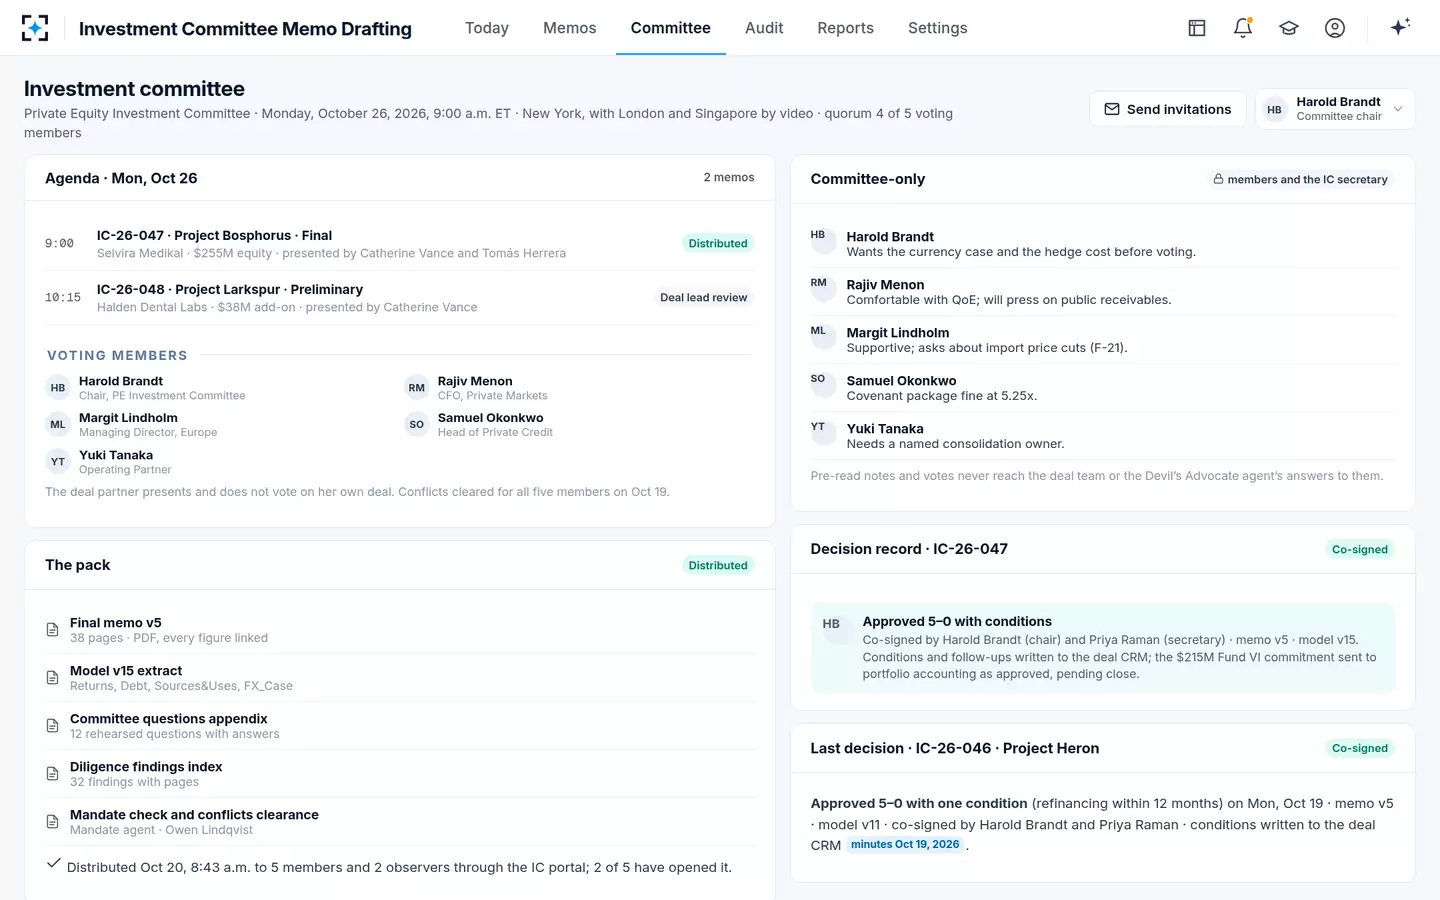Click the Mandate check document icon
The image size is (1440, 900).
53,822
